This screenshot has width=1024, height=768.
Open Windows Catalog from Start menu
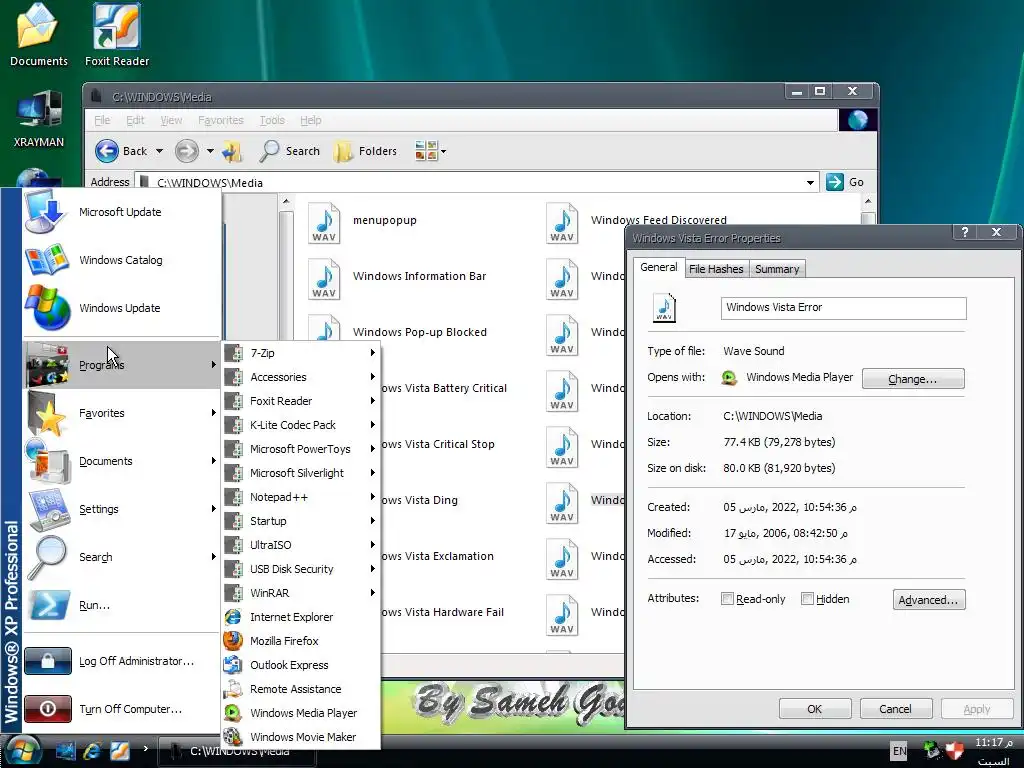[121, 260]
